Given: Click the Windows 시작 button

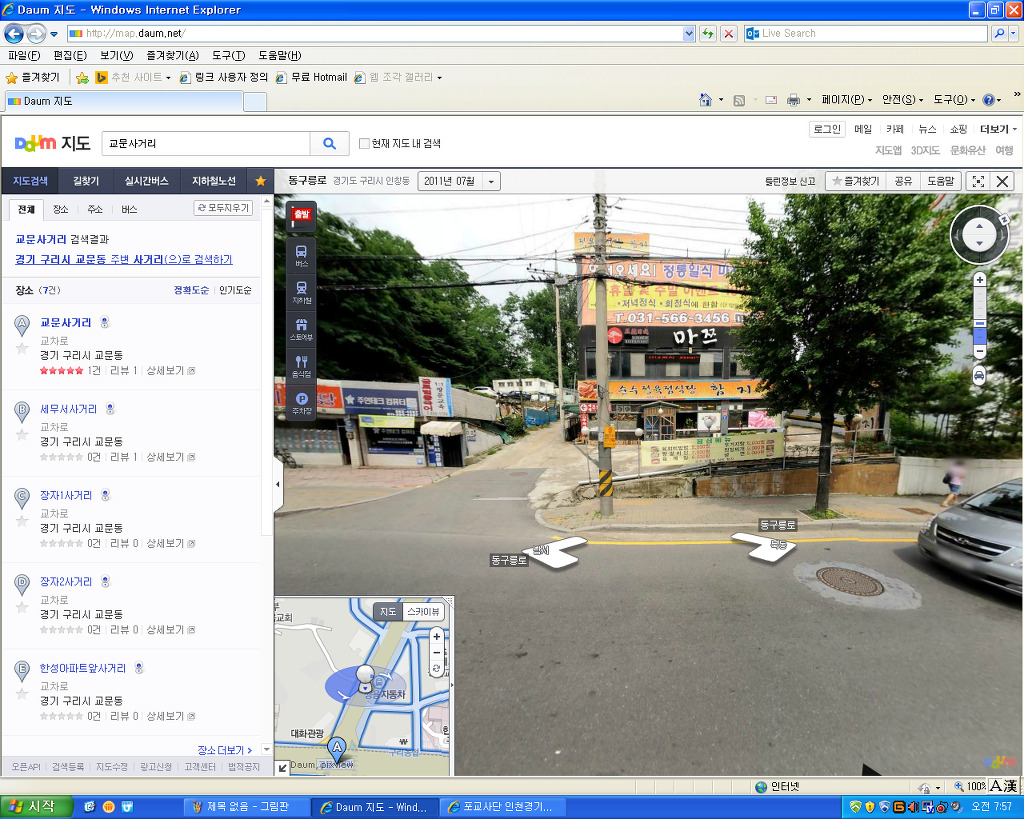Looking at the screenshot, I should 36,807.
